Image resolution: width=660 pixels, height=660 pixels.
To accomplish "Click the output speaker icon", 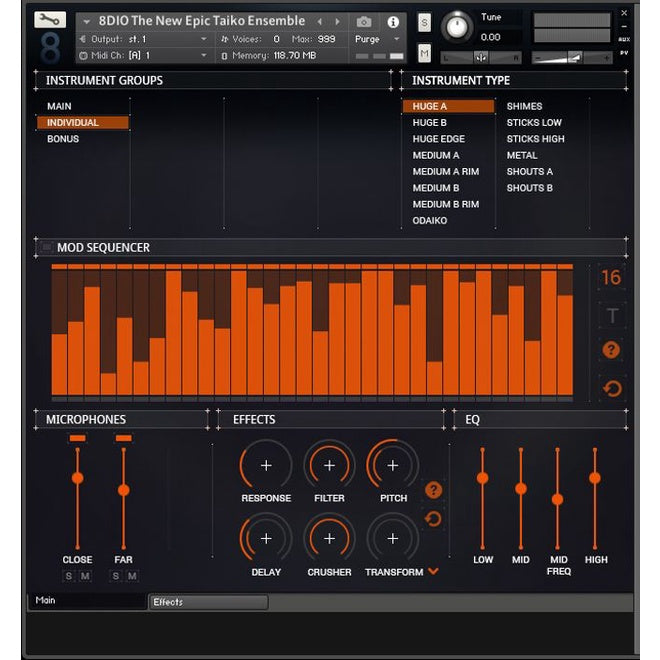I will pyautogui.click(x=83, y=39).
